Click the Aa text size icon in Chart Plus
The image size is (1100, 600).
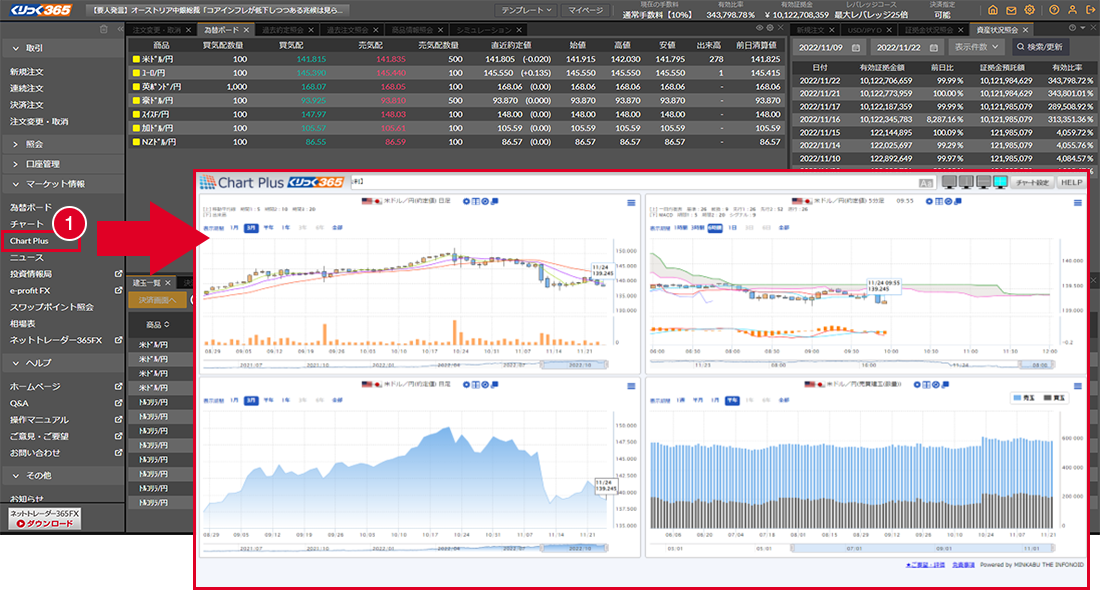(925, 183)
